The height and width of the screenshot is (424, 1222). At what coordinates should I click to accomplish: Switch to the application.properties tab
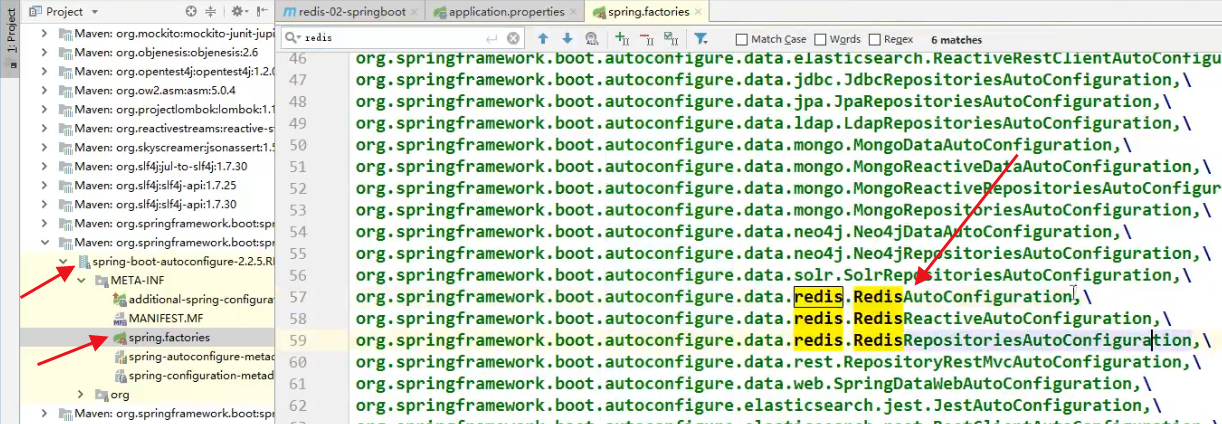coord(506,12)
